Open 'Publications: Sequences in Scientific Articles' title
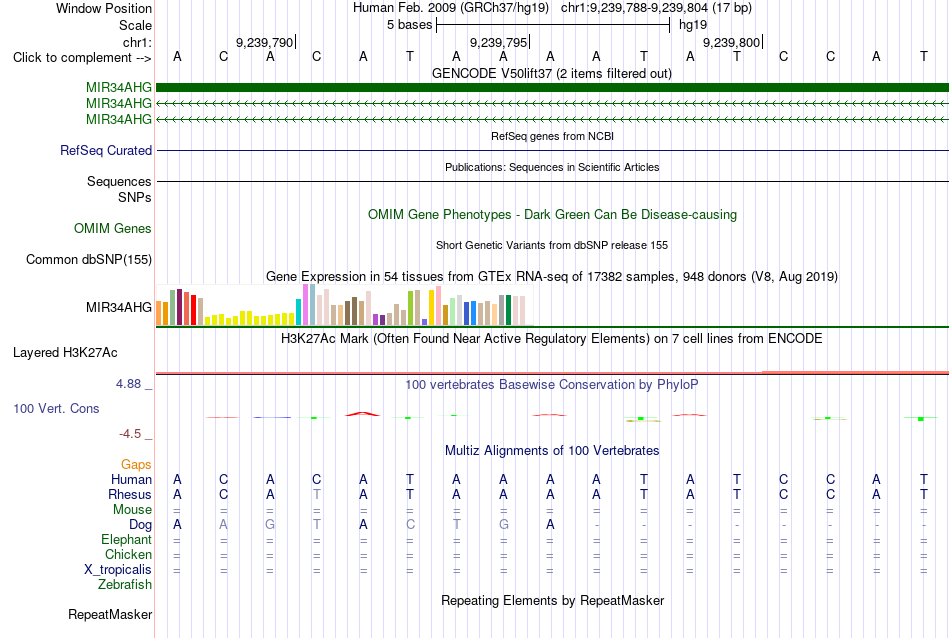 tap(552, 167)
